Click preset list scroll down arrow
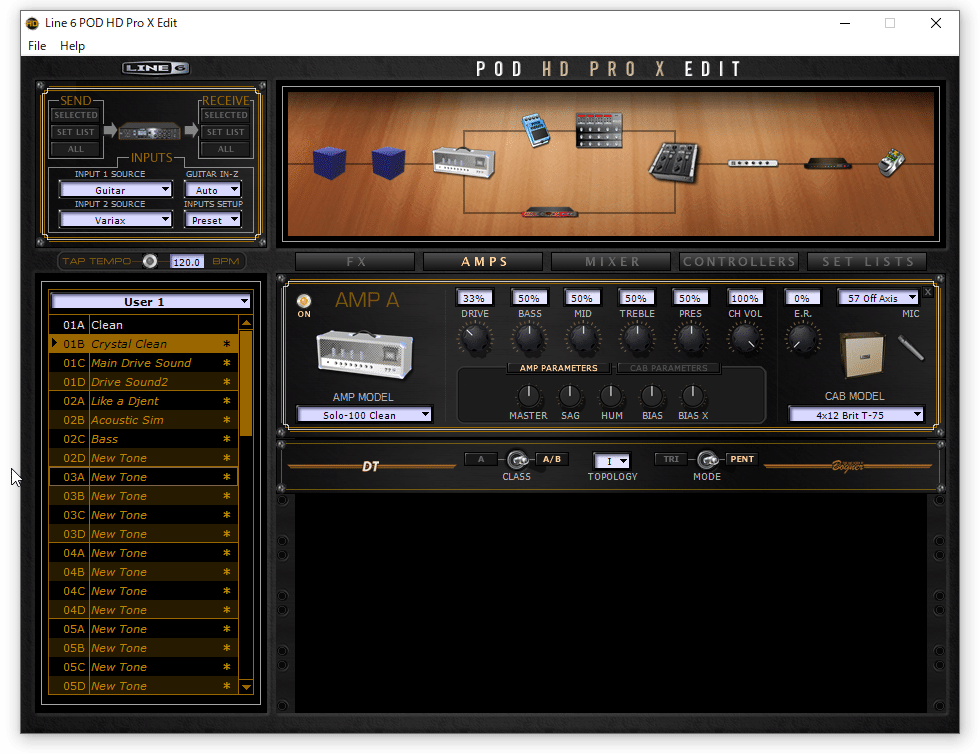Viewport: 980px width, 754px height. point(246,686)
